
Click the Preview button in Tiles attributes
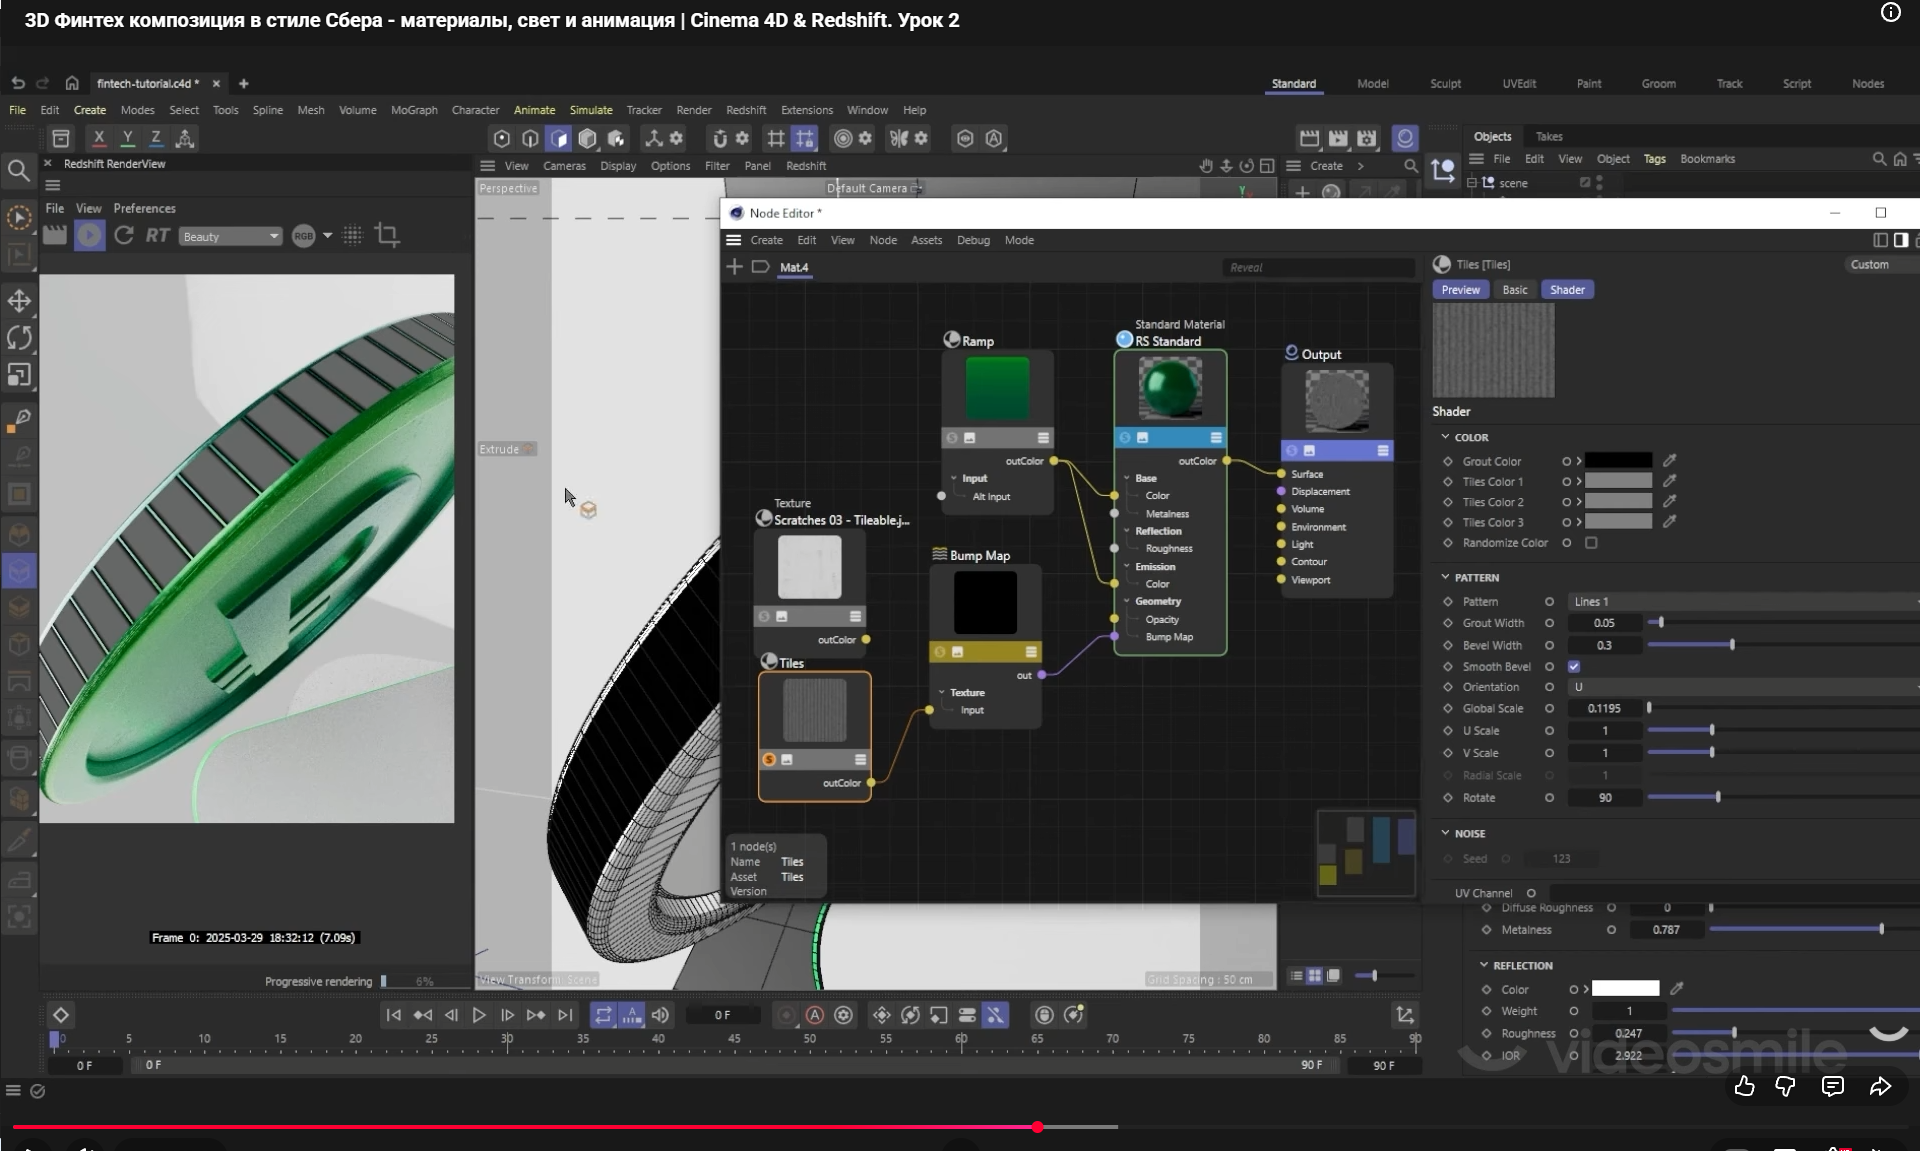[1460, 290]
